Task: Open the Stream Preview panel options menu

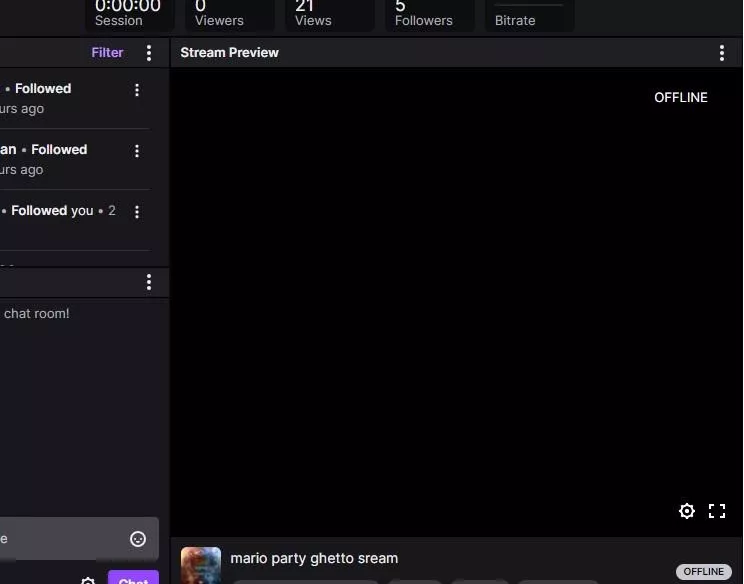Action: point(722,53)
